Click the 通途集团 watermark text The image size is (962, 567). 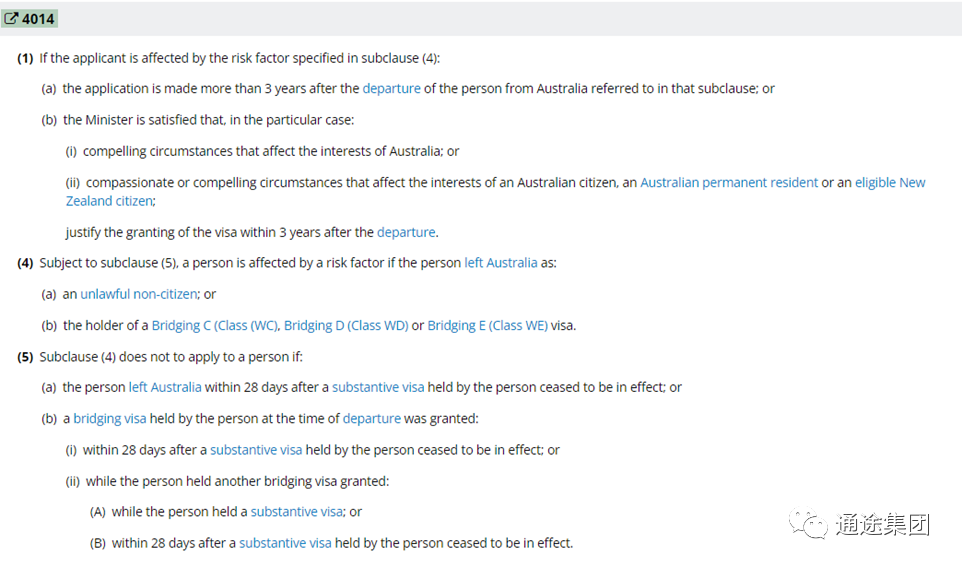pyautogui.click(x=883, y=524)
